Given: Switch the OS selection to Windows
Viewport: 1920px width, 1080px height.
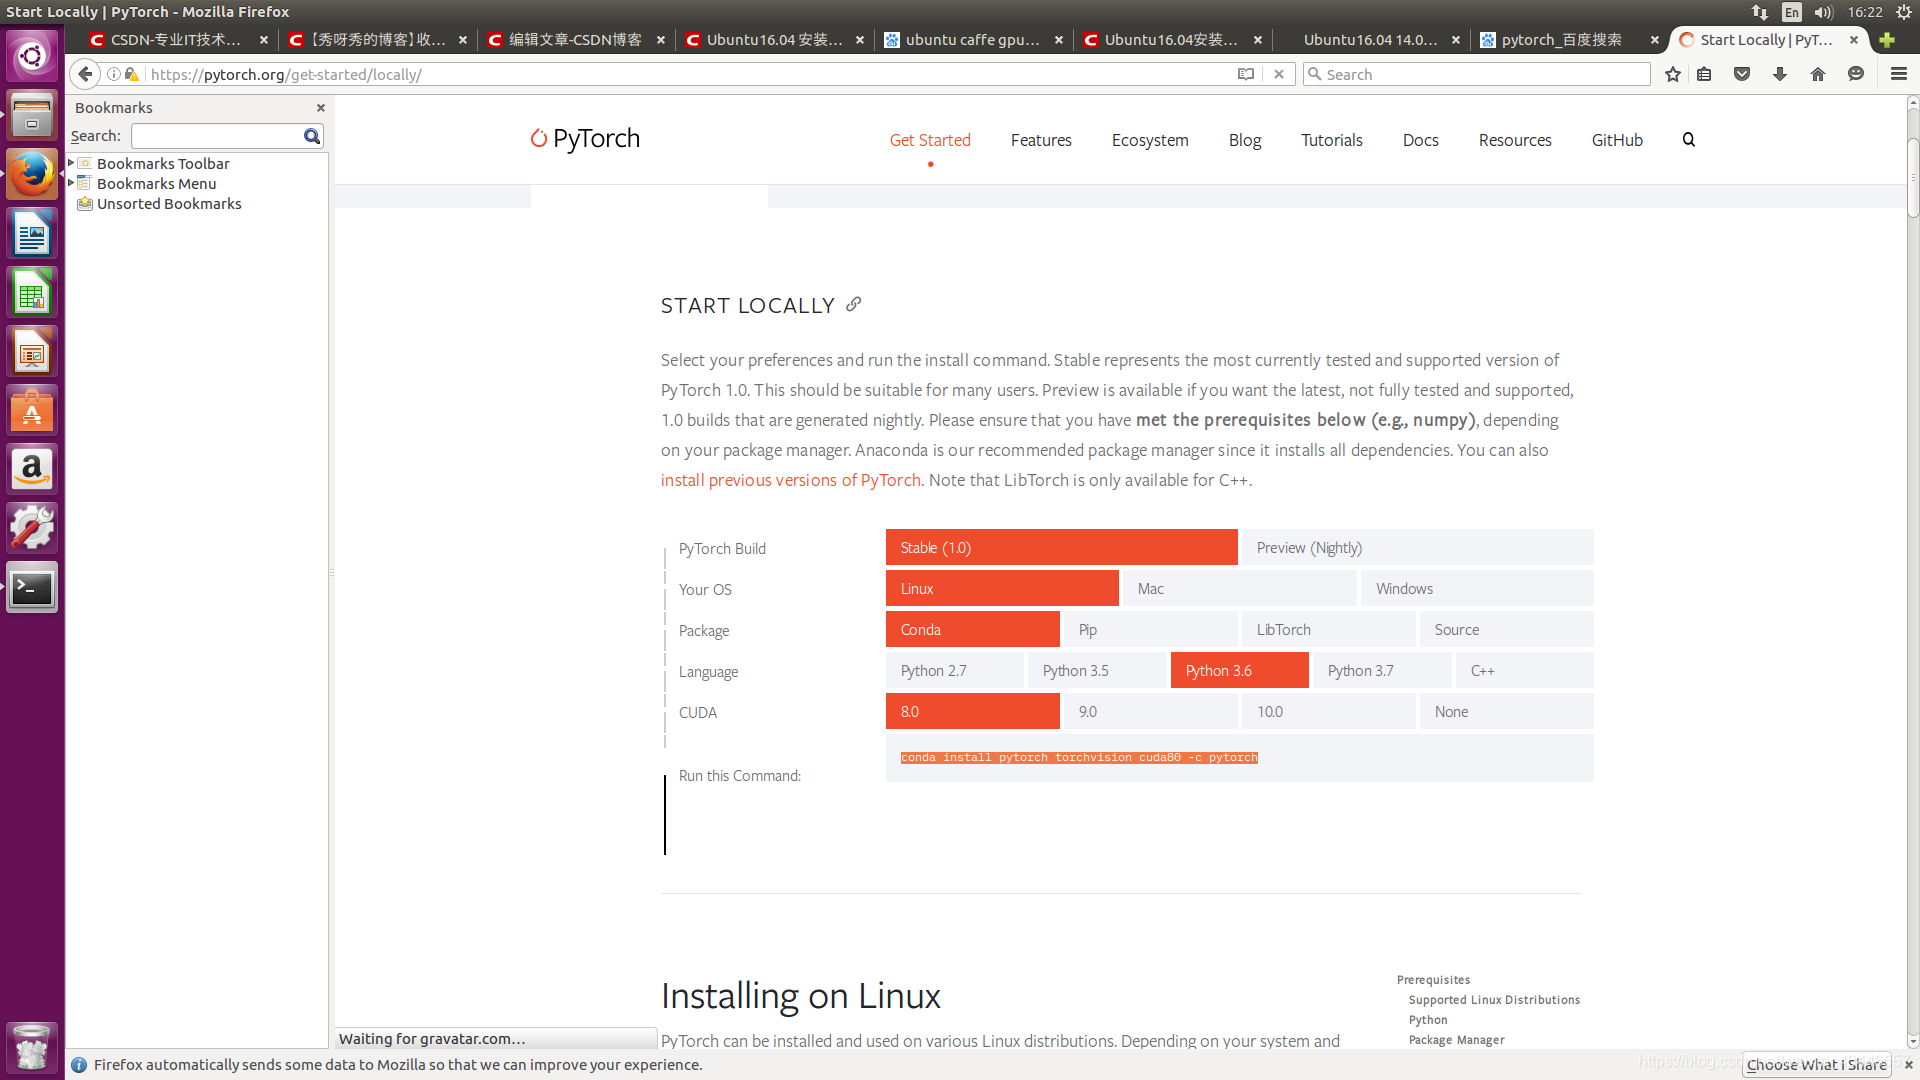Looking at the screenshot, I should [x=1404, y=588].
